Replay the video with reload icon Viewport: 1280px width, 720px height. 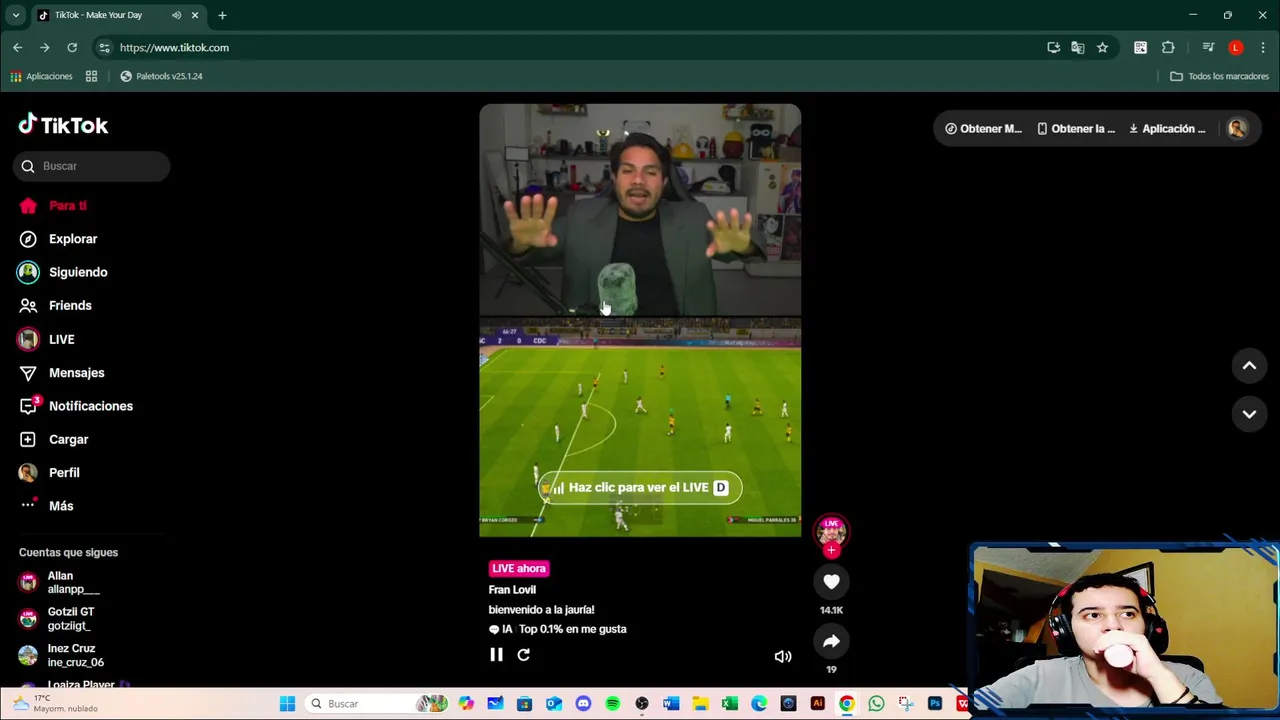pos(523,655)
